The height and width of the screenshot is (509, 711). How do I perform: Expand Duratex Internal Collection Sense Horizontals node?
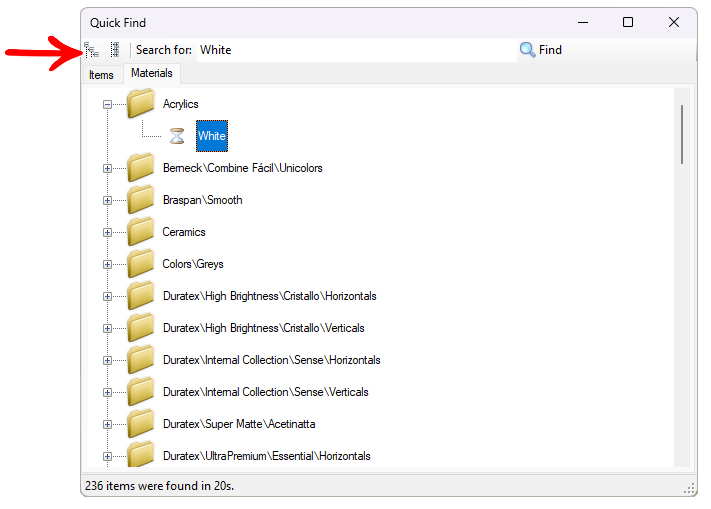point(107,360)
